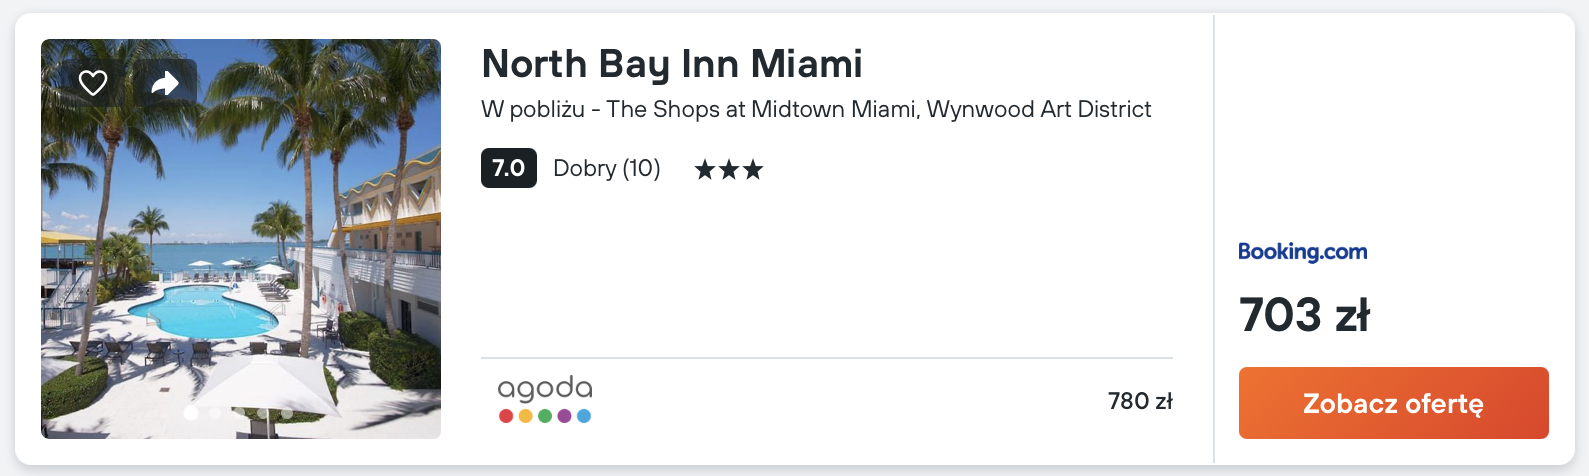Open the North Bay Inn Miami title
The height and width of the screenshot is (476, 1589).
672,64
